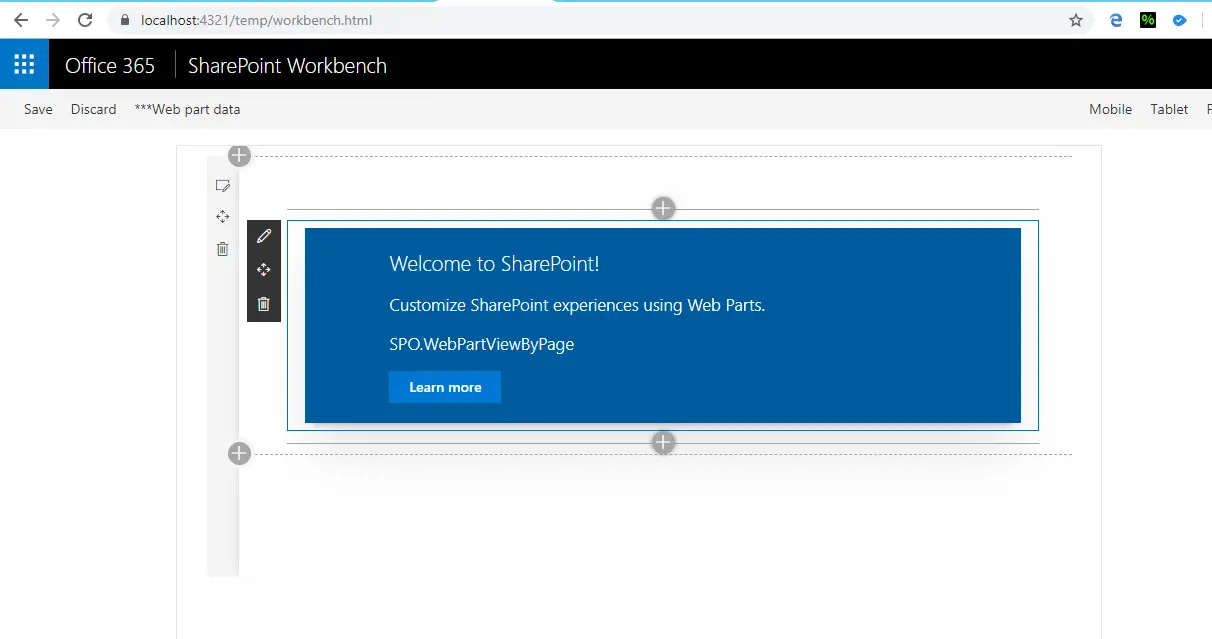Go forward using the browser forward arrow
The image size is (1212, 639).
(x=53, y=20)
